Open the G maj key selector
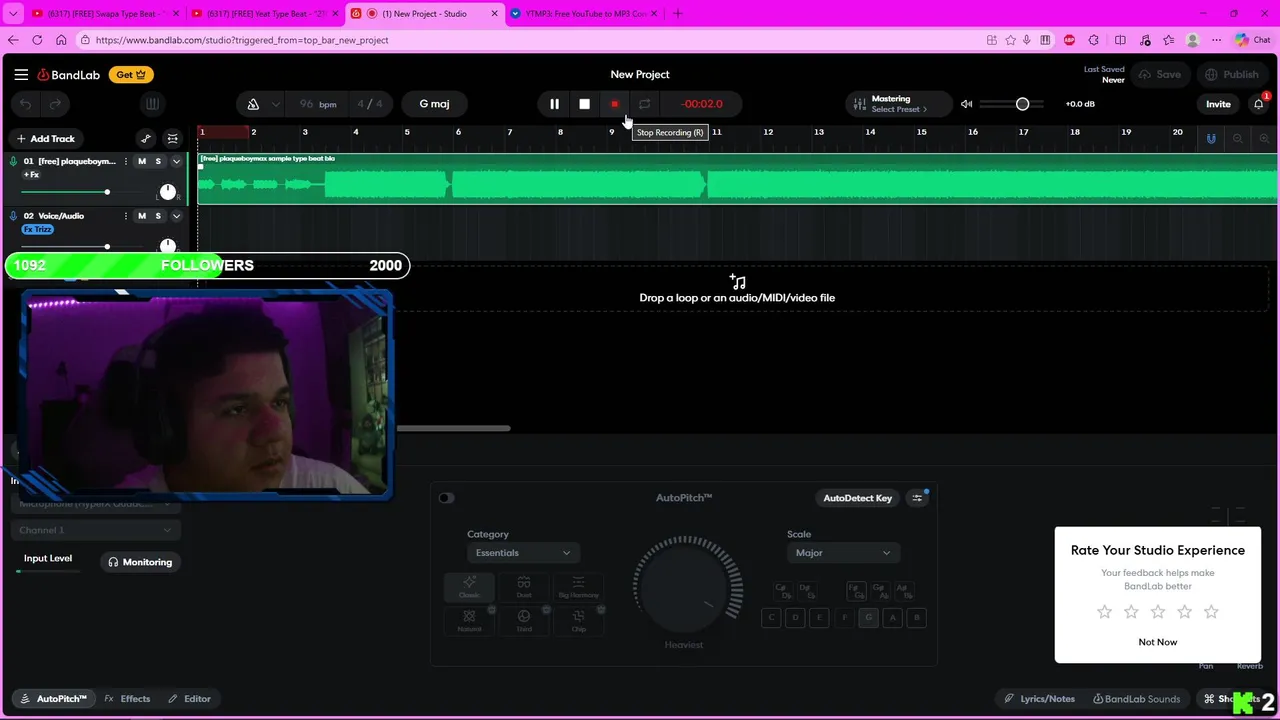This screenshot has height=720, width=1280. (x=434, y=104)
